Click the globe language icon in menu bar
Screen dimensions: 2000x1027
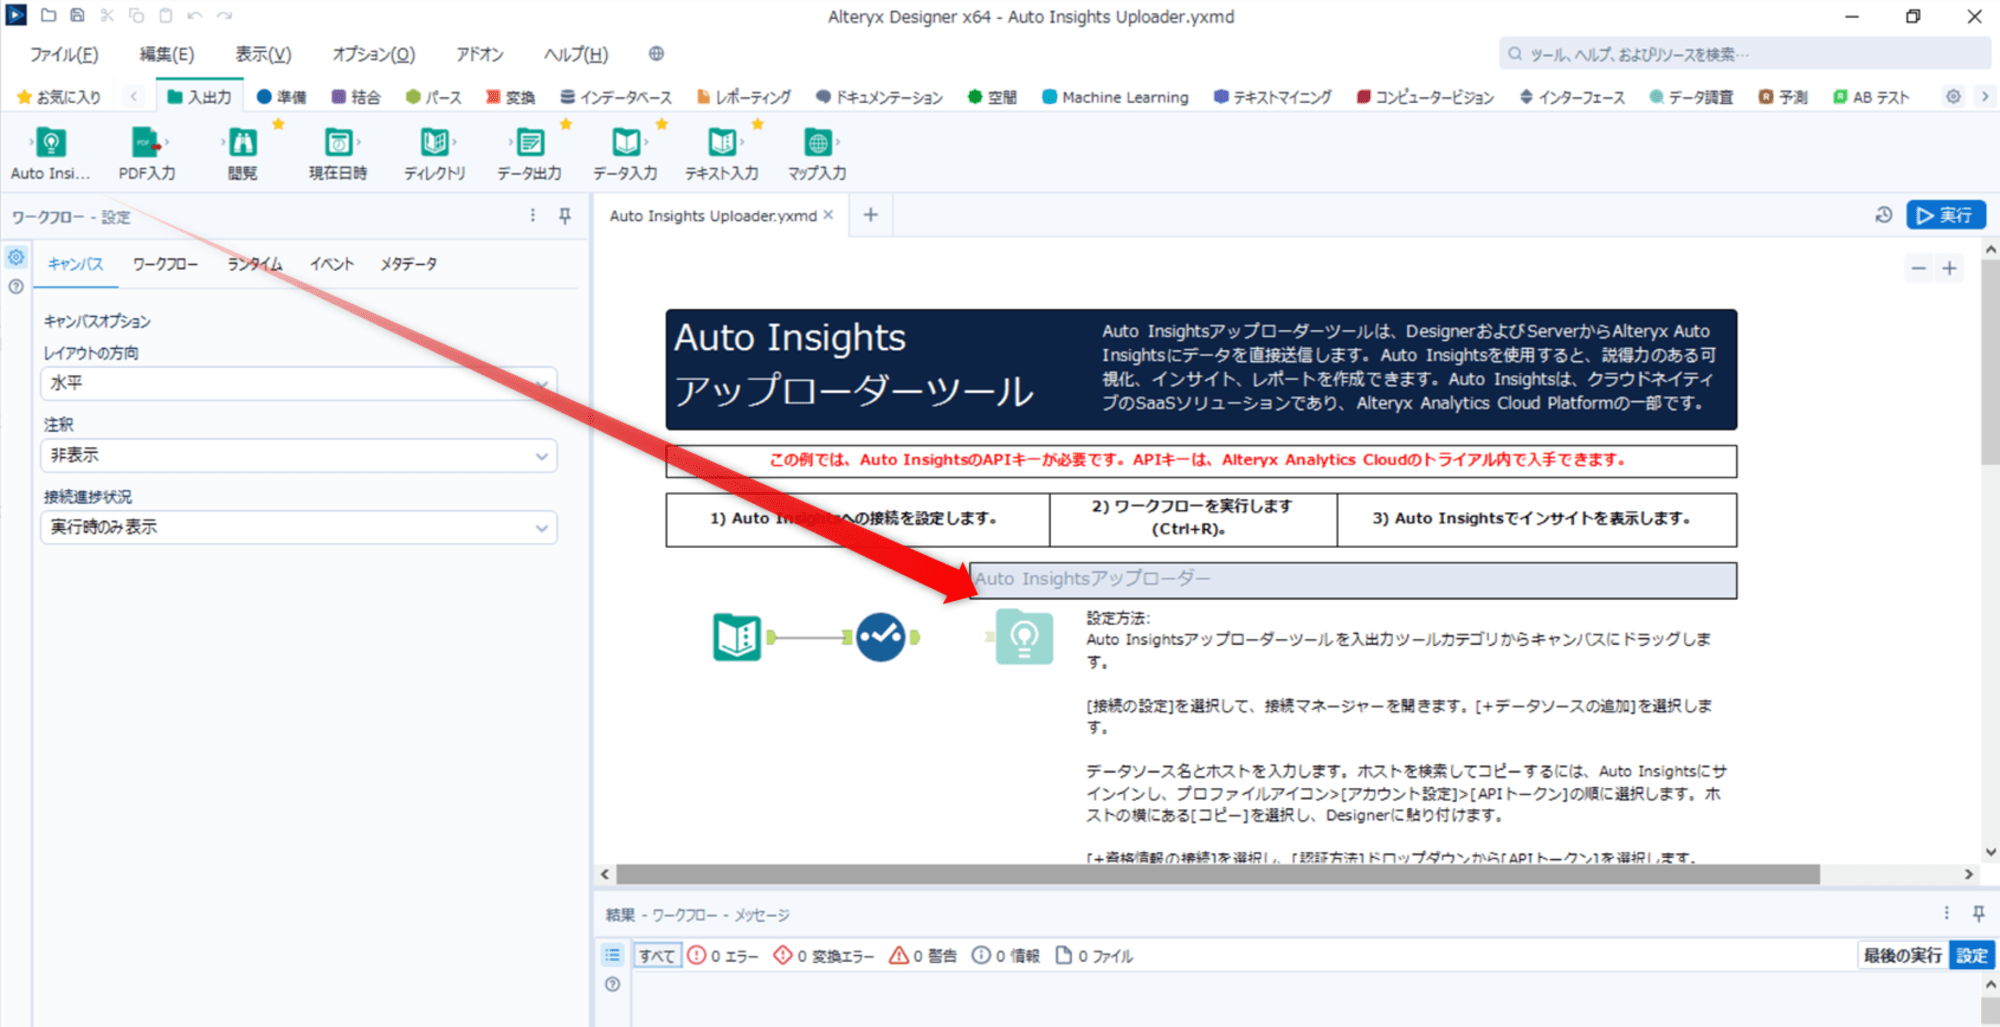tap(656, 53)
